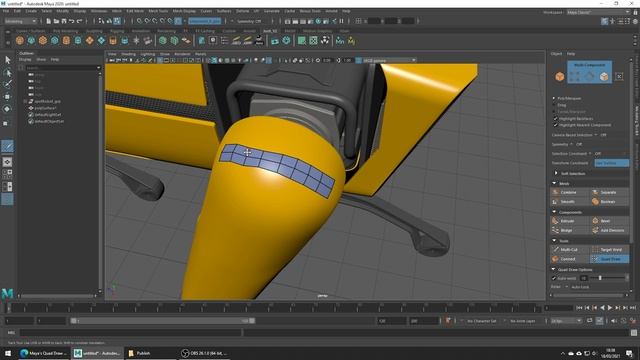Select the arrow Select tool in toolbox
This screenshot has width=640, height=360.
pyautogui.click(x=7, y=60)
